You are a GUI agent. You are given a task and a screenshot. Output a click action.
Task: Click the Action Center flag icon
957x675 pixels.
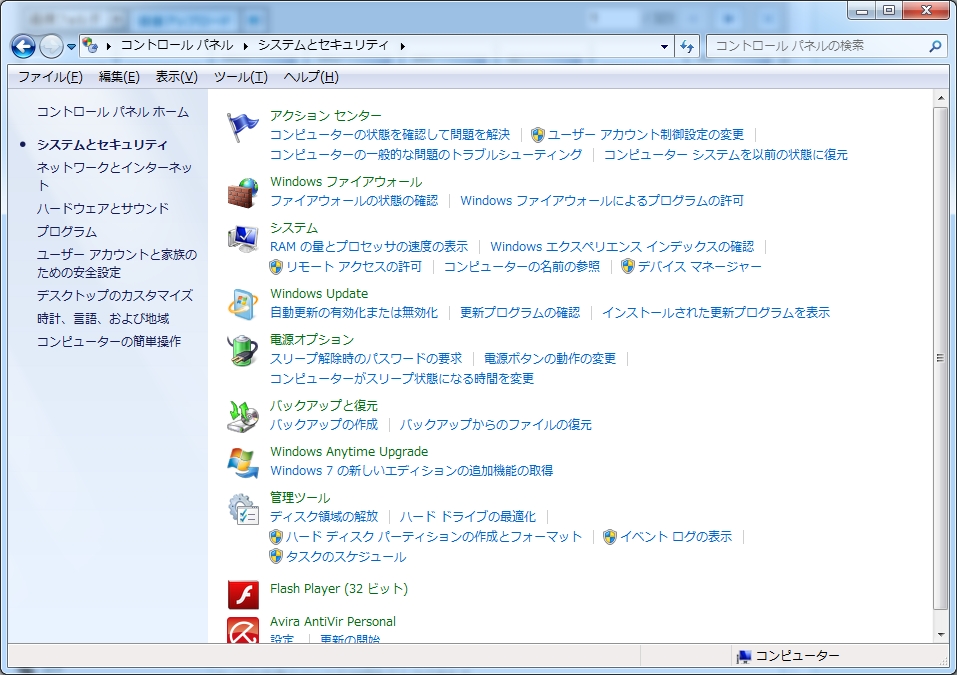click(243, 128)
